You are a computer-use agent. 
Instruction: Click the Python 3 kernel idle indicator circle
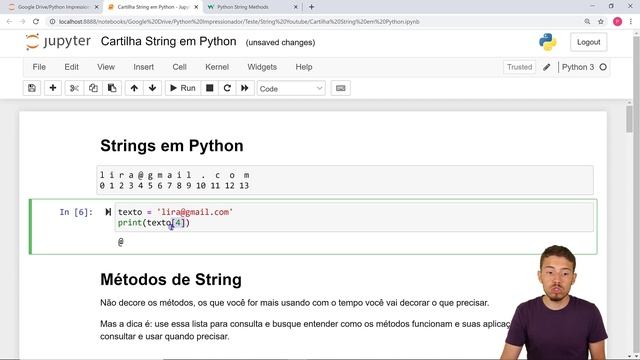(x=603, y=67)
